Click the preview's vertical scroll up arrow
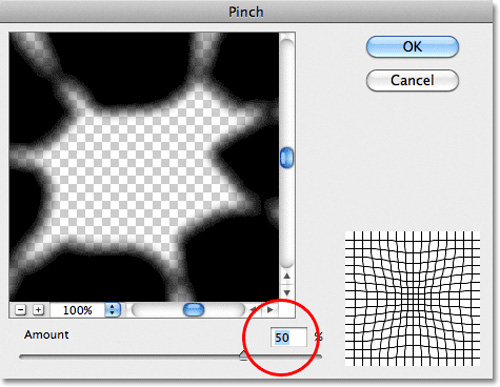 pyautogui.click(x=287, y=276)
